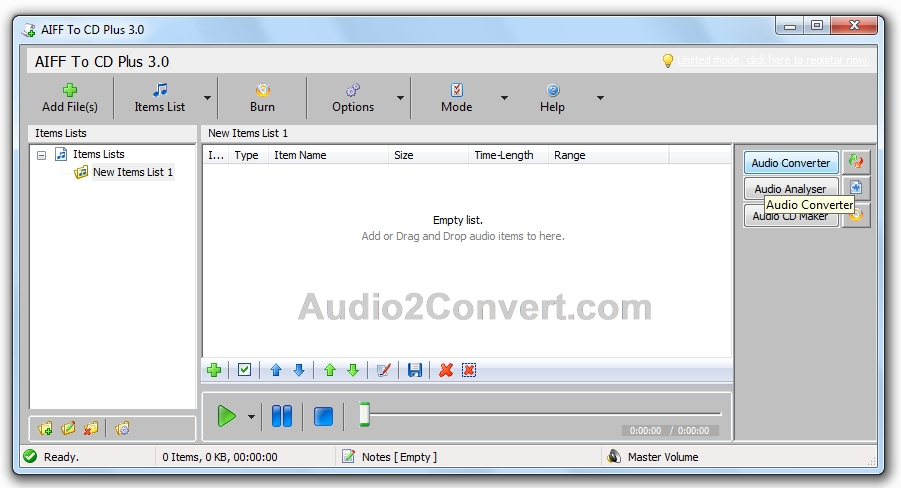Click the blue down arrow icon

[299, 370]
